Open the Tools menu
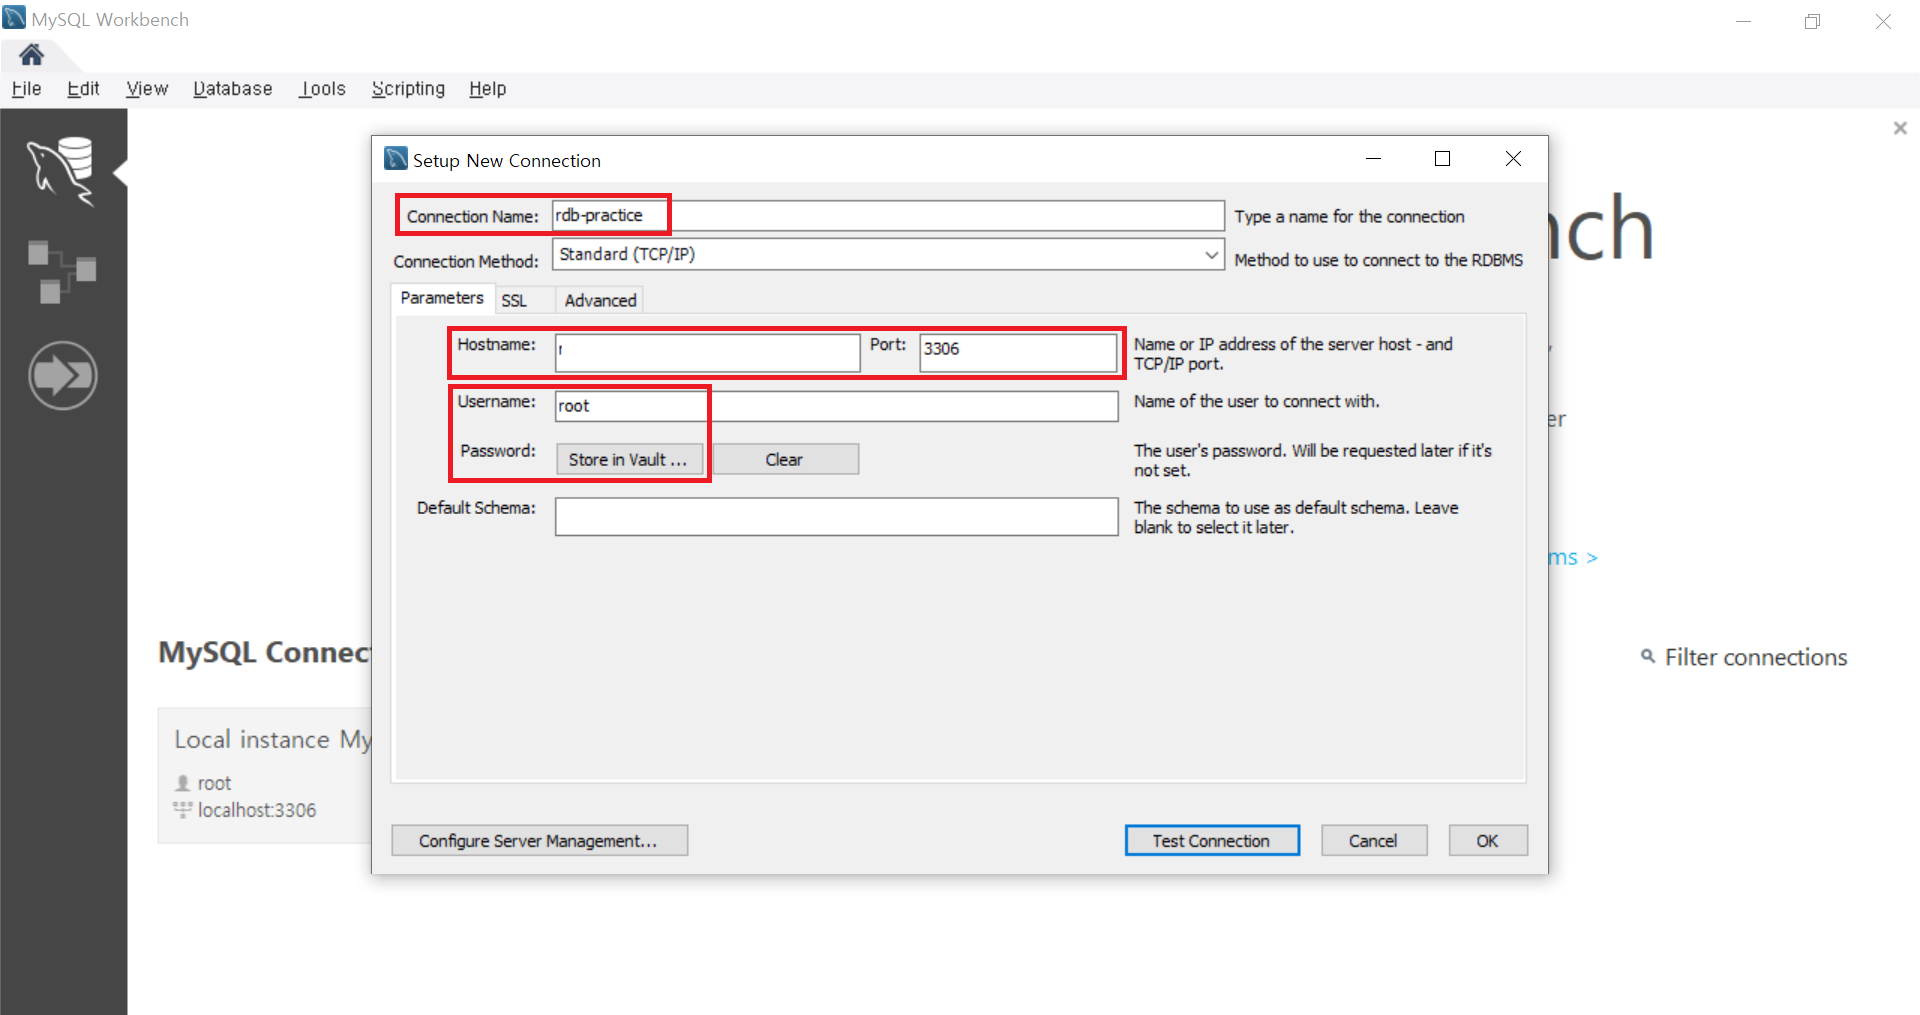 322,89
